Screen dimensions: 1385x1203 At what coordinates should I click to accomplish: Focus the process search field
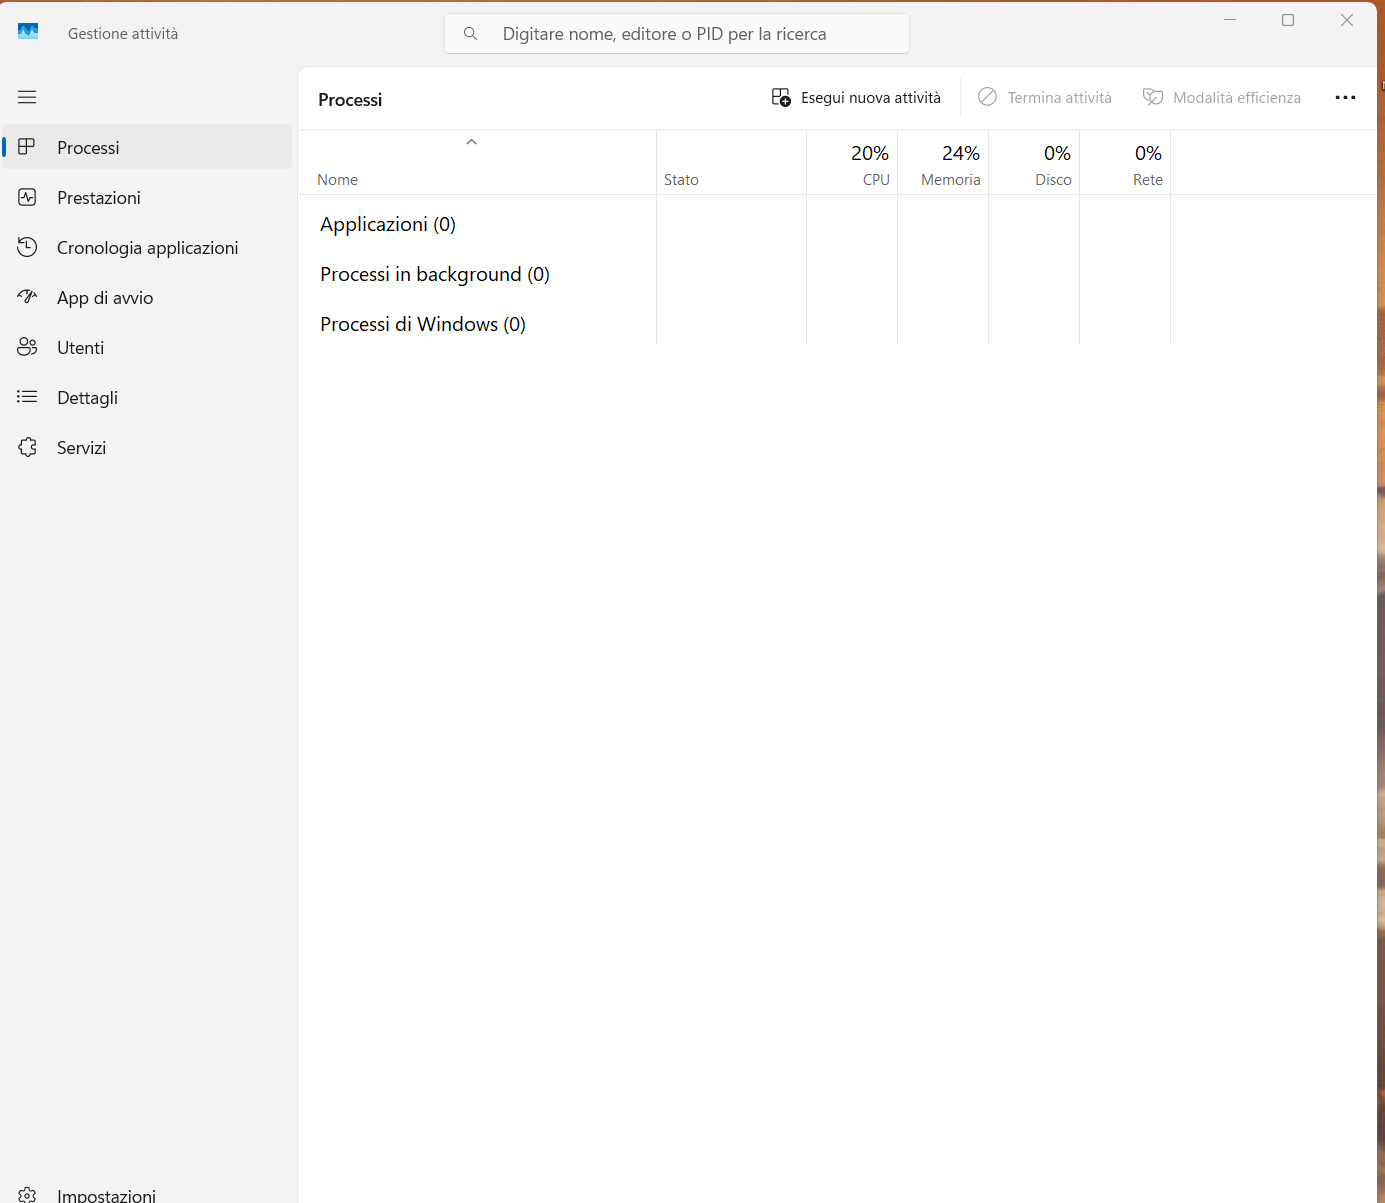(677, 33)
